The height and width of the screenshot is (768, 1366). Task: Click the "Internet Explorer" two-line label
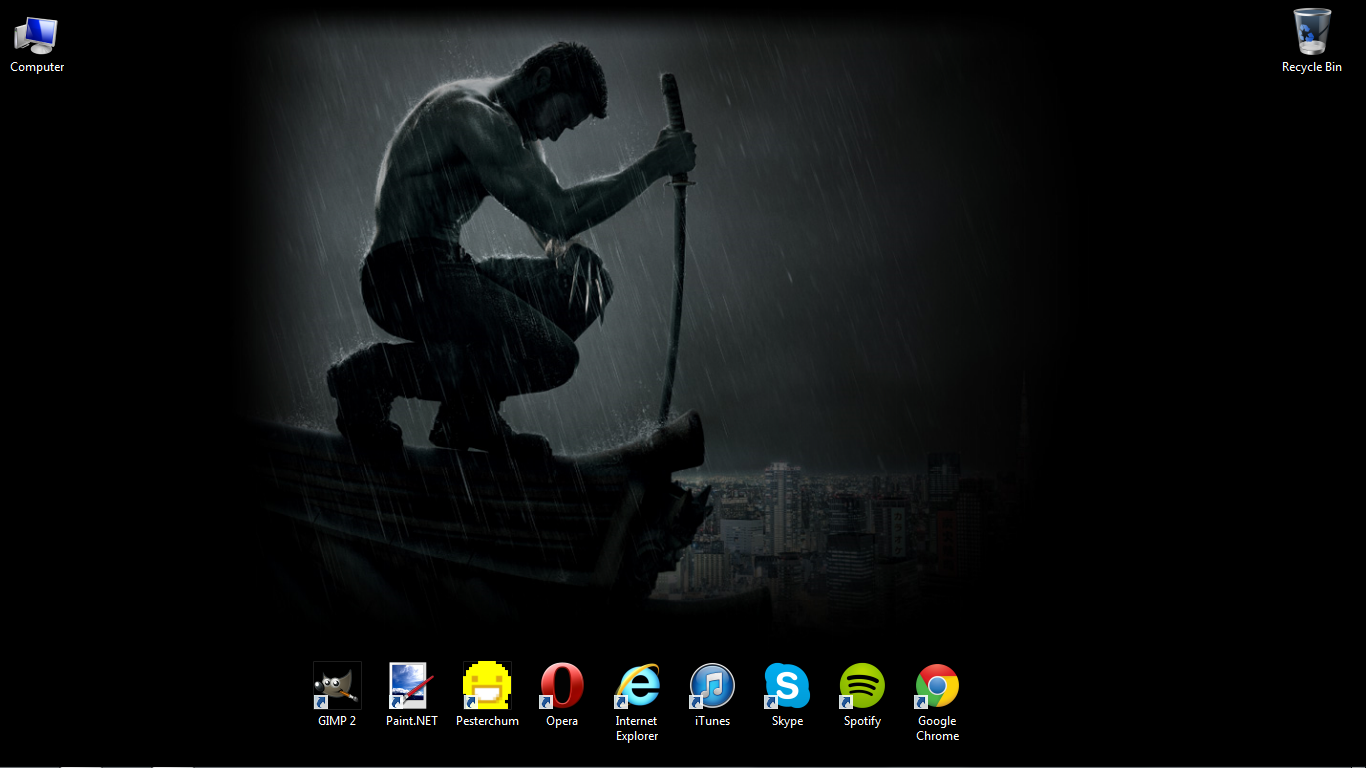point(636,727)
